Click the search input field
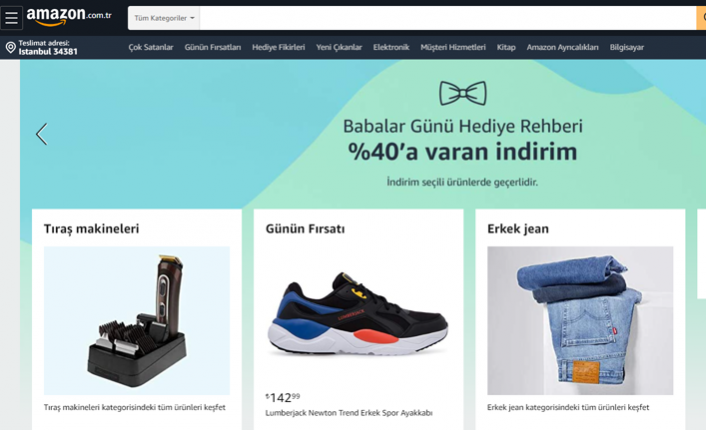Screen dimensions: 706x430 click(448, 18)
